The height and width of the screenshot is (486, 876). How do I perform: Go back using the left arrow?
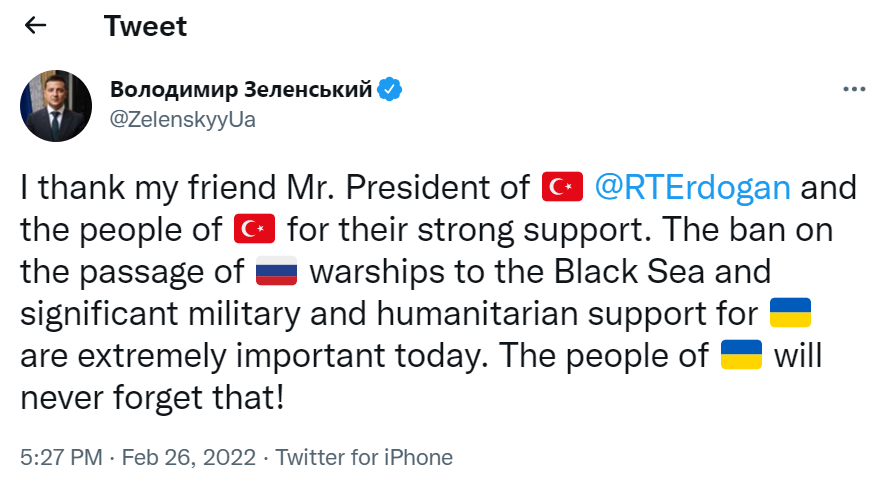coord(35,26)
